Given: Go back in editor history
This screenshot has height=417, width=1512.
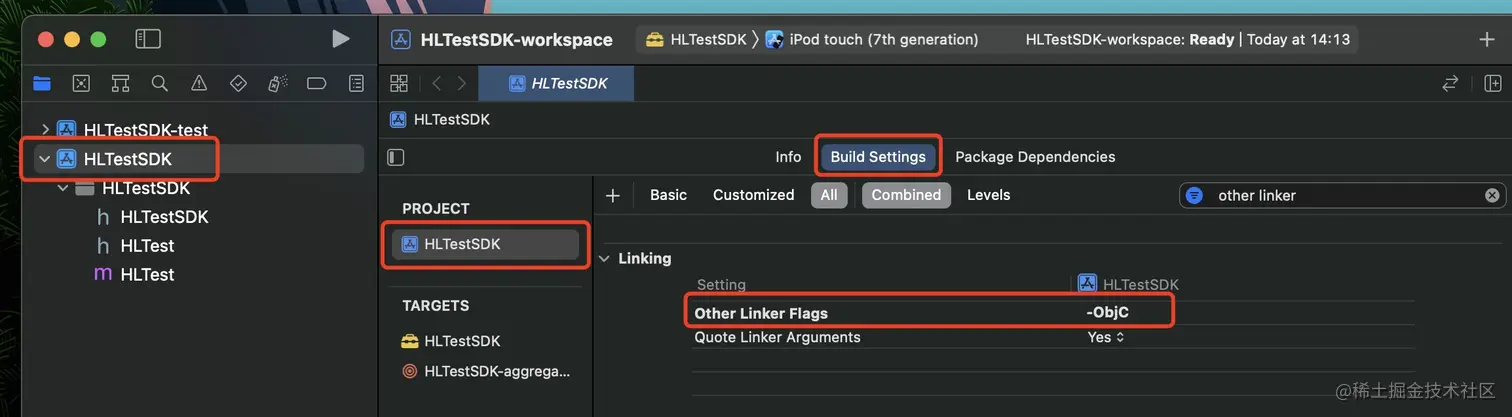Looking at the screenshot, I should [x=437, y=83].
